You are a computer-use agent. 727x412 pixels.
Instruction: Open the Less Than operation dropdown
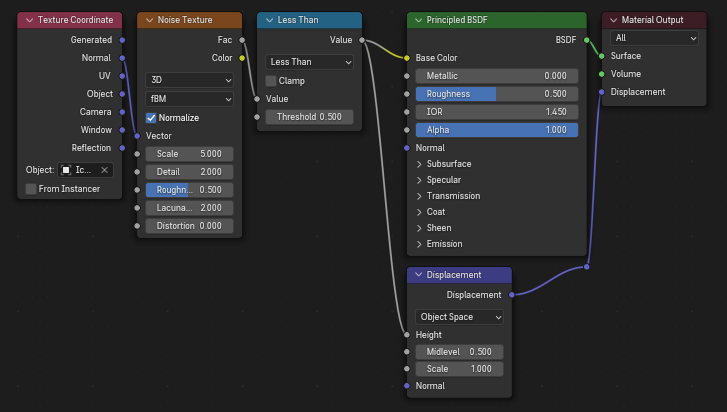pos(309,62)
